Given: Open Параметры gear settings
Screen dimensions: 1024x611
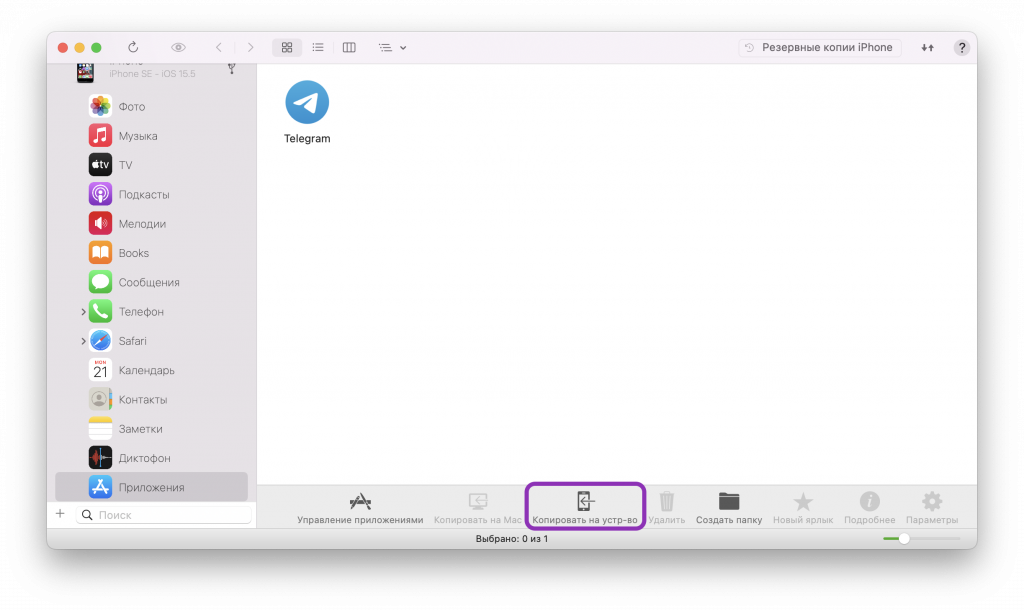Looking at the screenshot, I should point(932,508).
